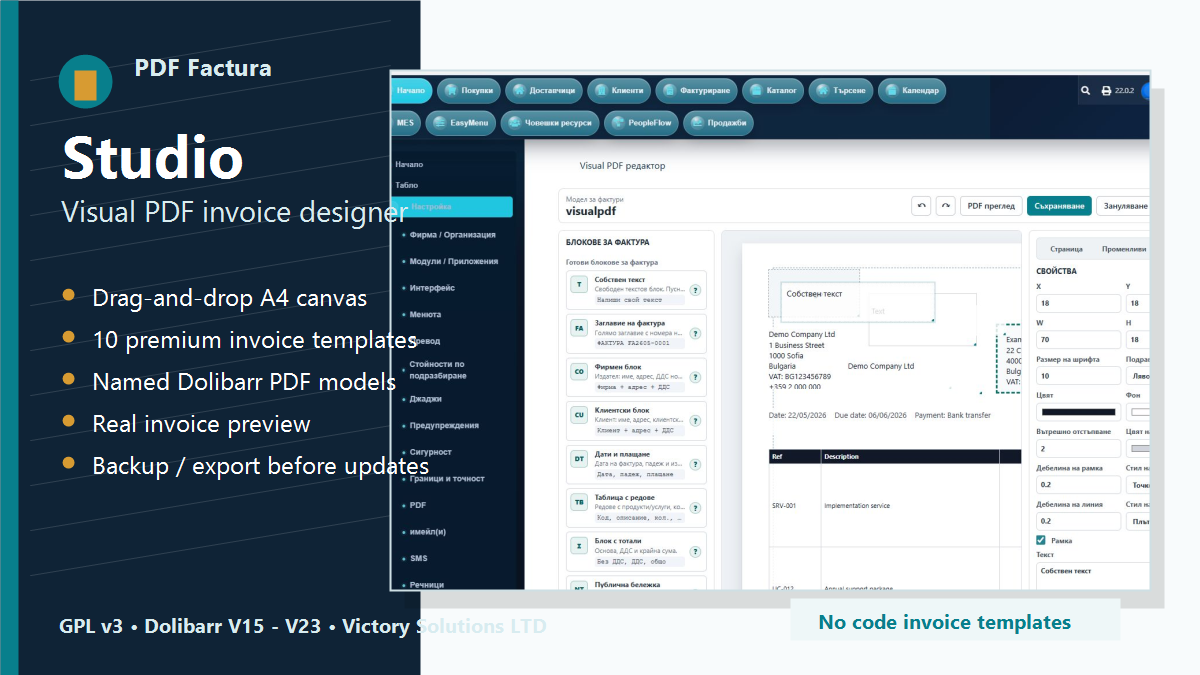The image size is (1200, 675).
Task: Open help for Таблица с редове block
Action: click(x=695, y=508)
